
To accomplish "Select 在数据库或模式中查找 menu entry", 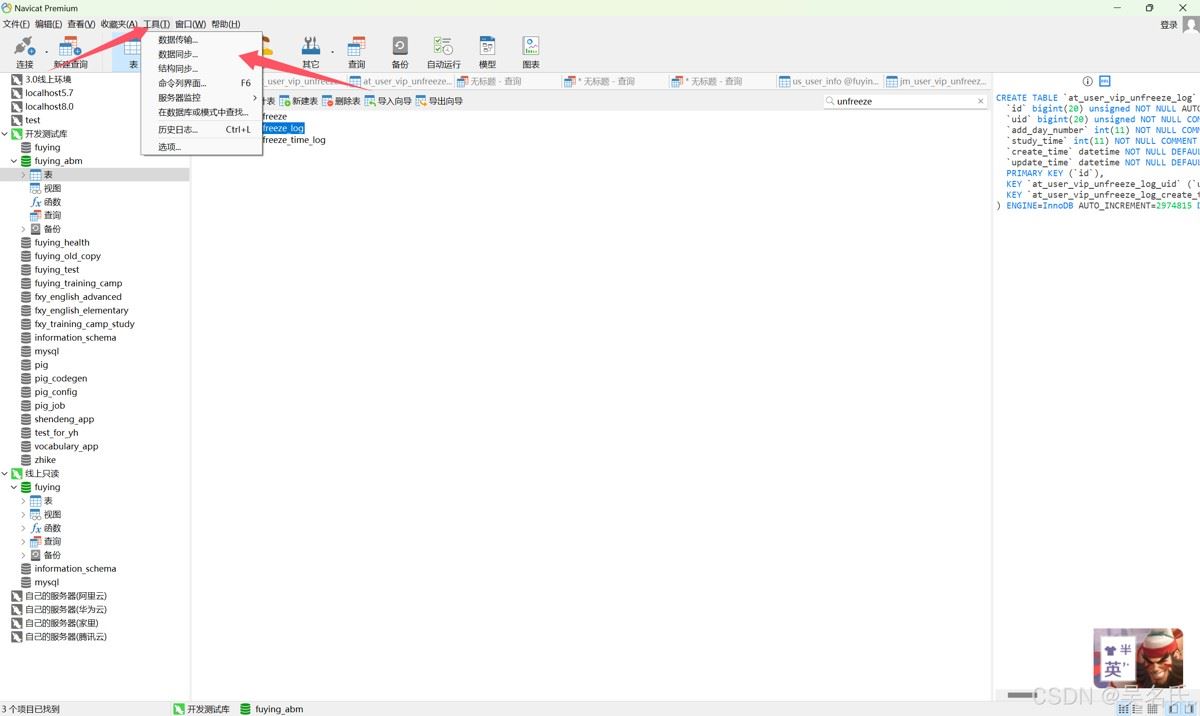I will tap(203, 112).
